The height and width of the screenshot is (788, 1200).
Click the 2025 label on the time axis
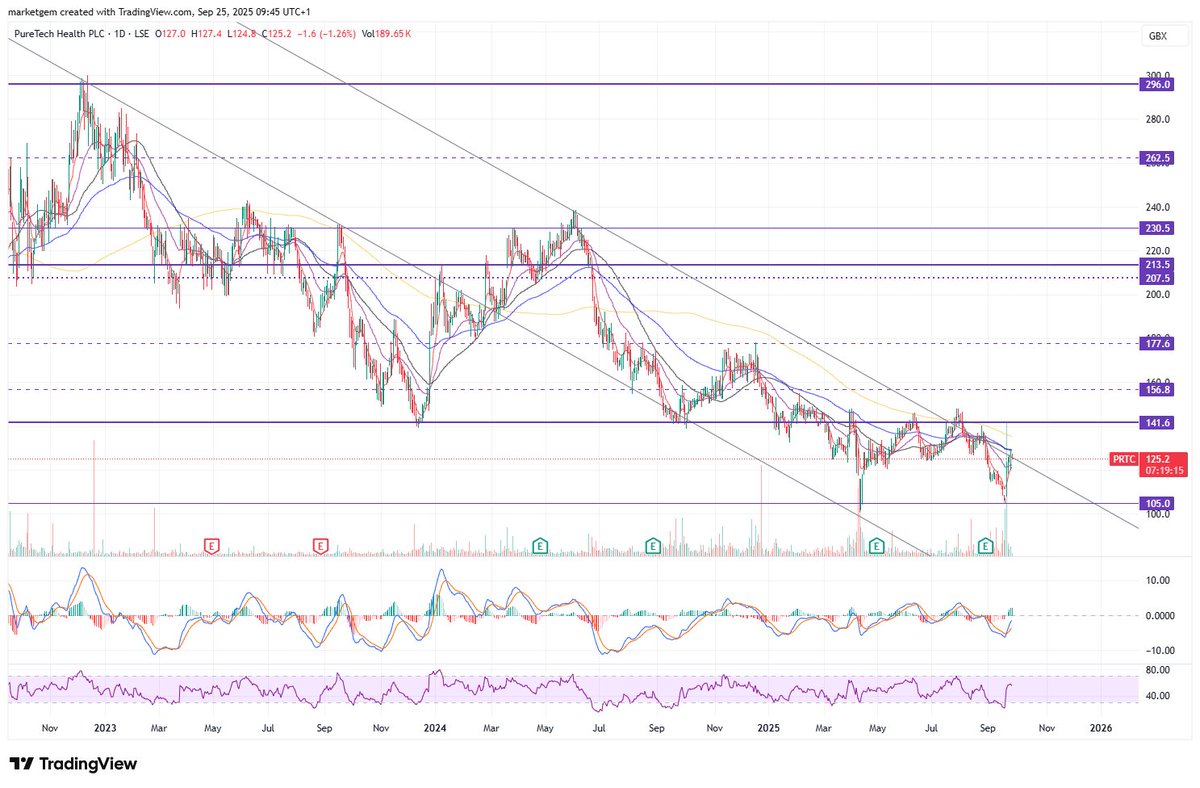768,729
